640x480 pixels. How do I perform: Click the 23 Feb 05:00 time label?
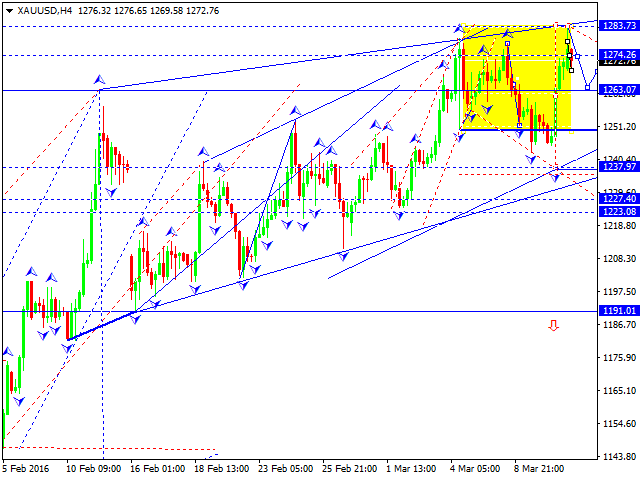tap(286, 469)
